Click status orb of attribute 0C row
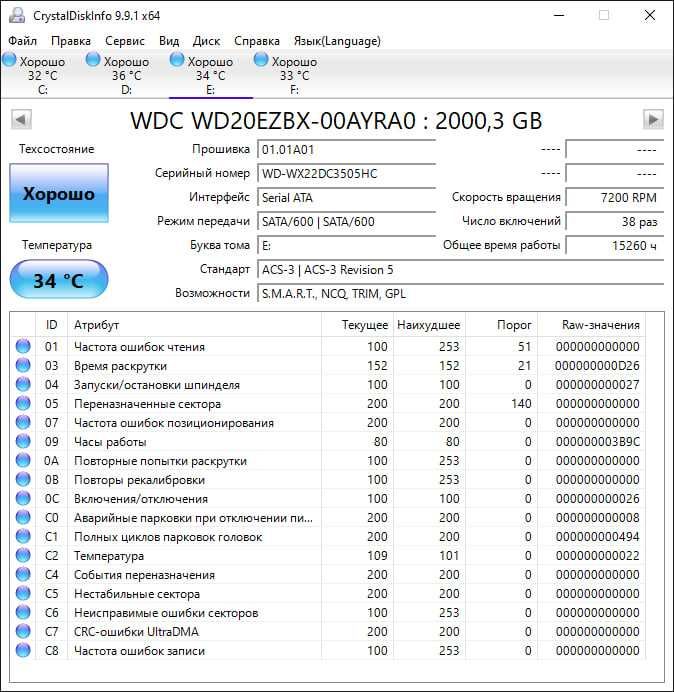This screenshot has width=674, height=692. [23, 498]
